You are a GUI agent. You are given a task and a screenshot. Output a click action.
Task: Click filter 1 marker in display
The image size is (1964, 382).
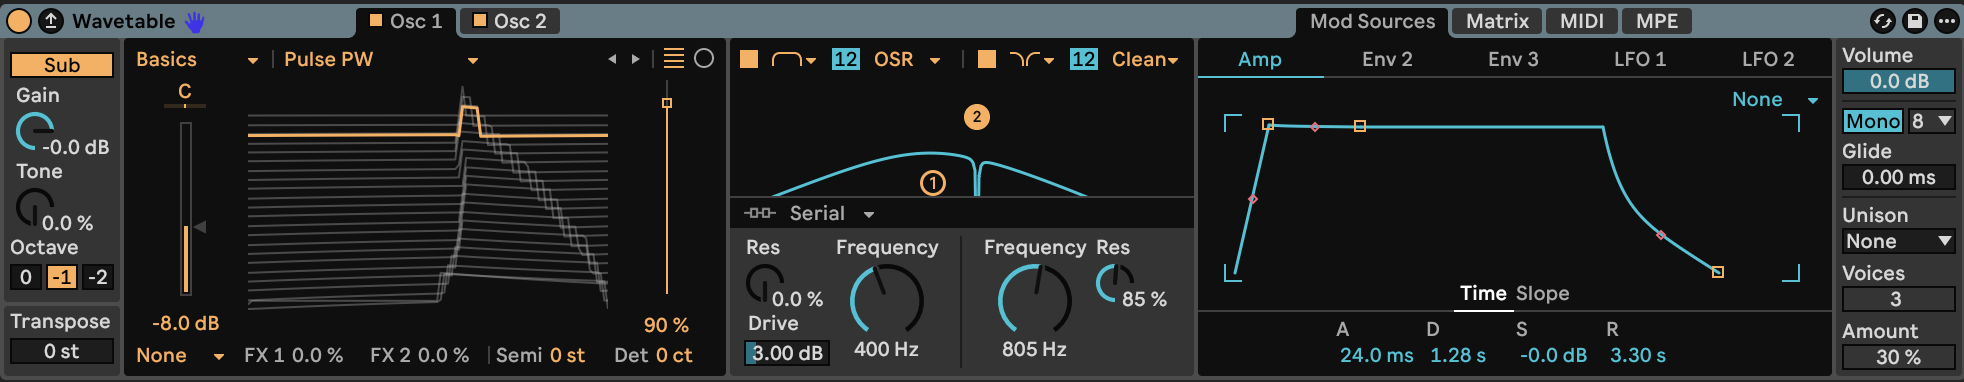point(933,183)
